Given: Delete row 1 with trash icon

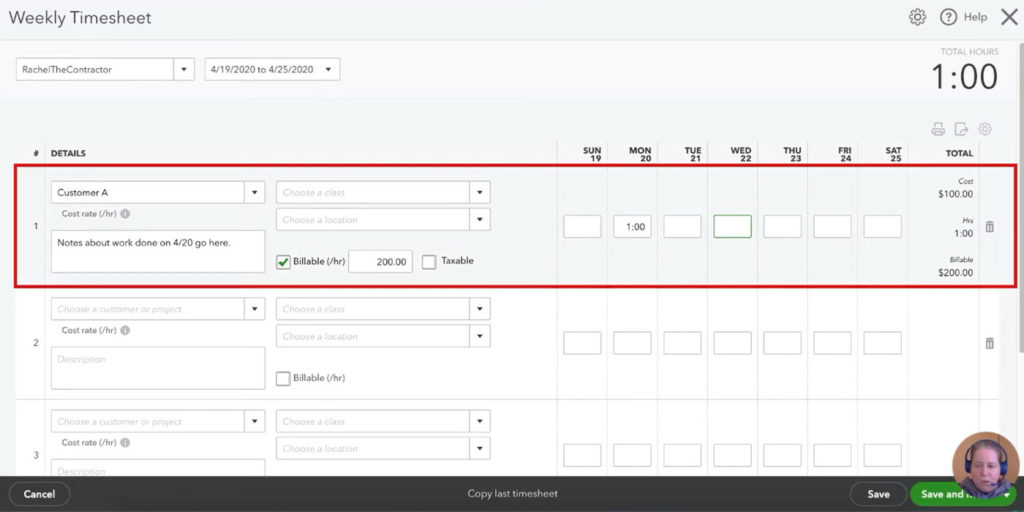Looking at the screenshot, I should tap(989, 227).
